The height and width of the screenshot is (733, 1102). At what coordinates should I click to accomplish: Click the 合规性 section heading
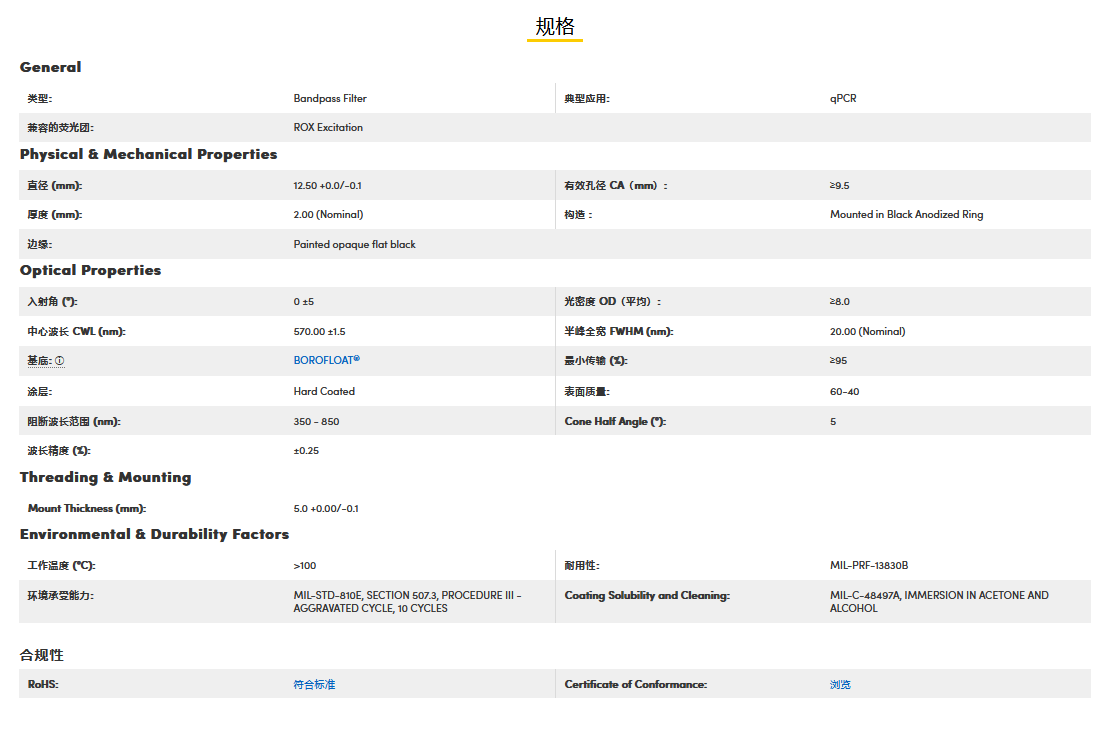(x=42, y=655)
